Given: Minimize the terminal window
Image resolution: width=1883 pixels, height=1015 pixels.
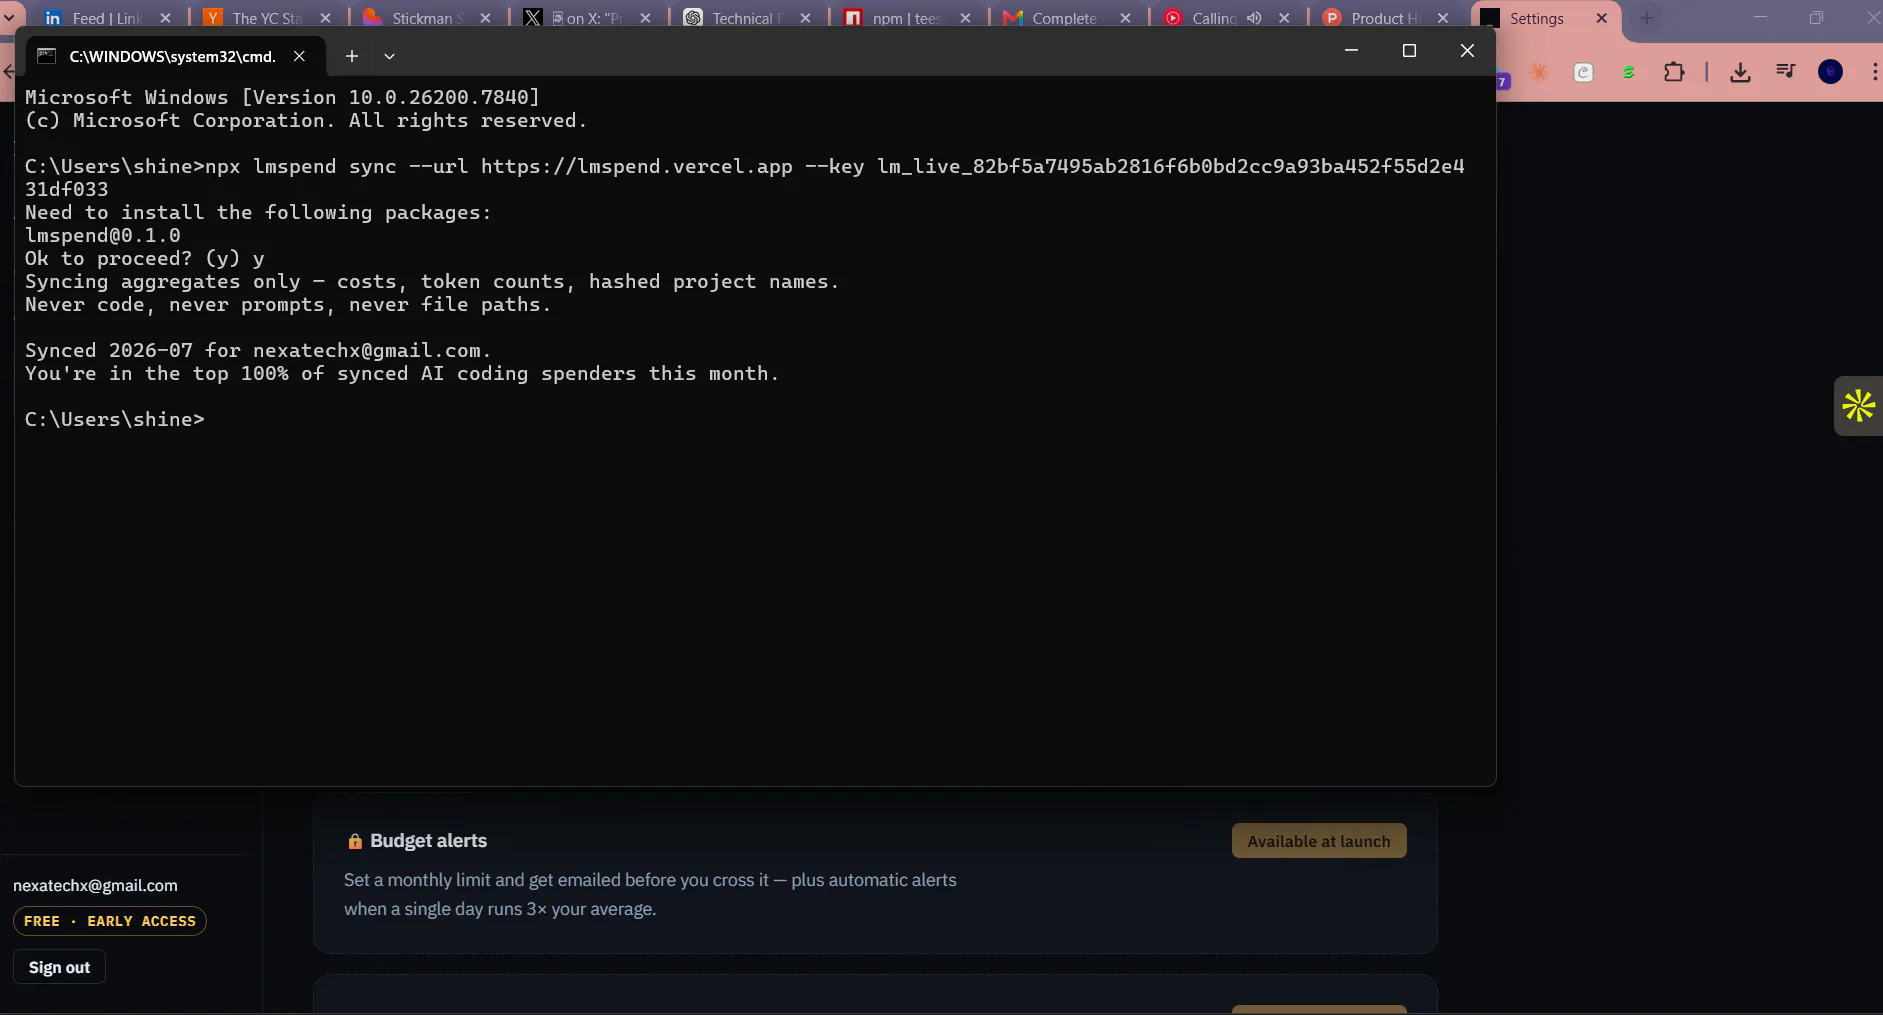Looking at the screenshot, I should (x=1351, y=51).
